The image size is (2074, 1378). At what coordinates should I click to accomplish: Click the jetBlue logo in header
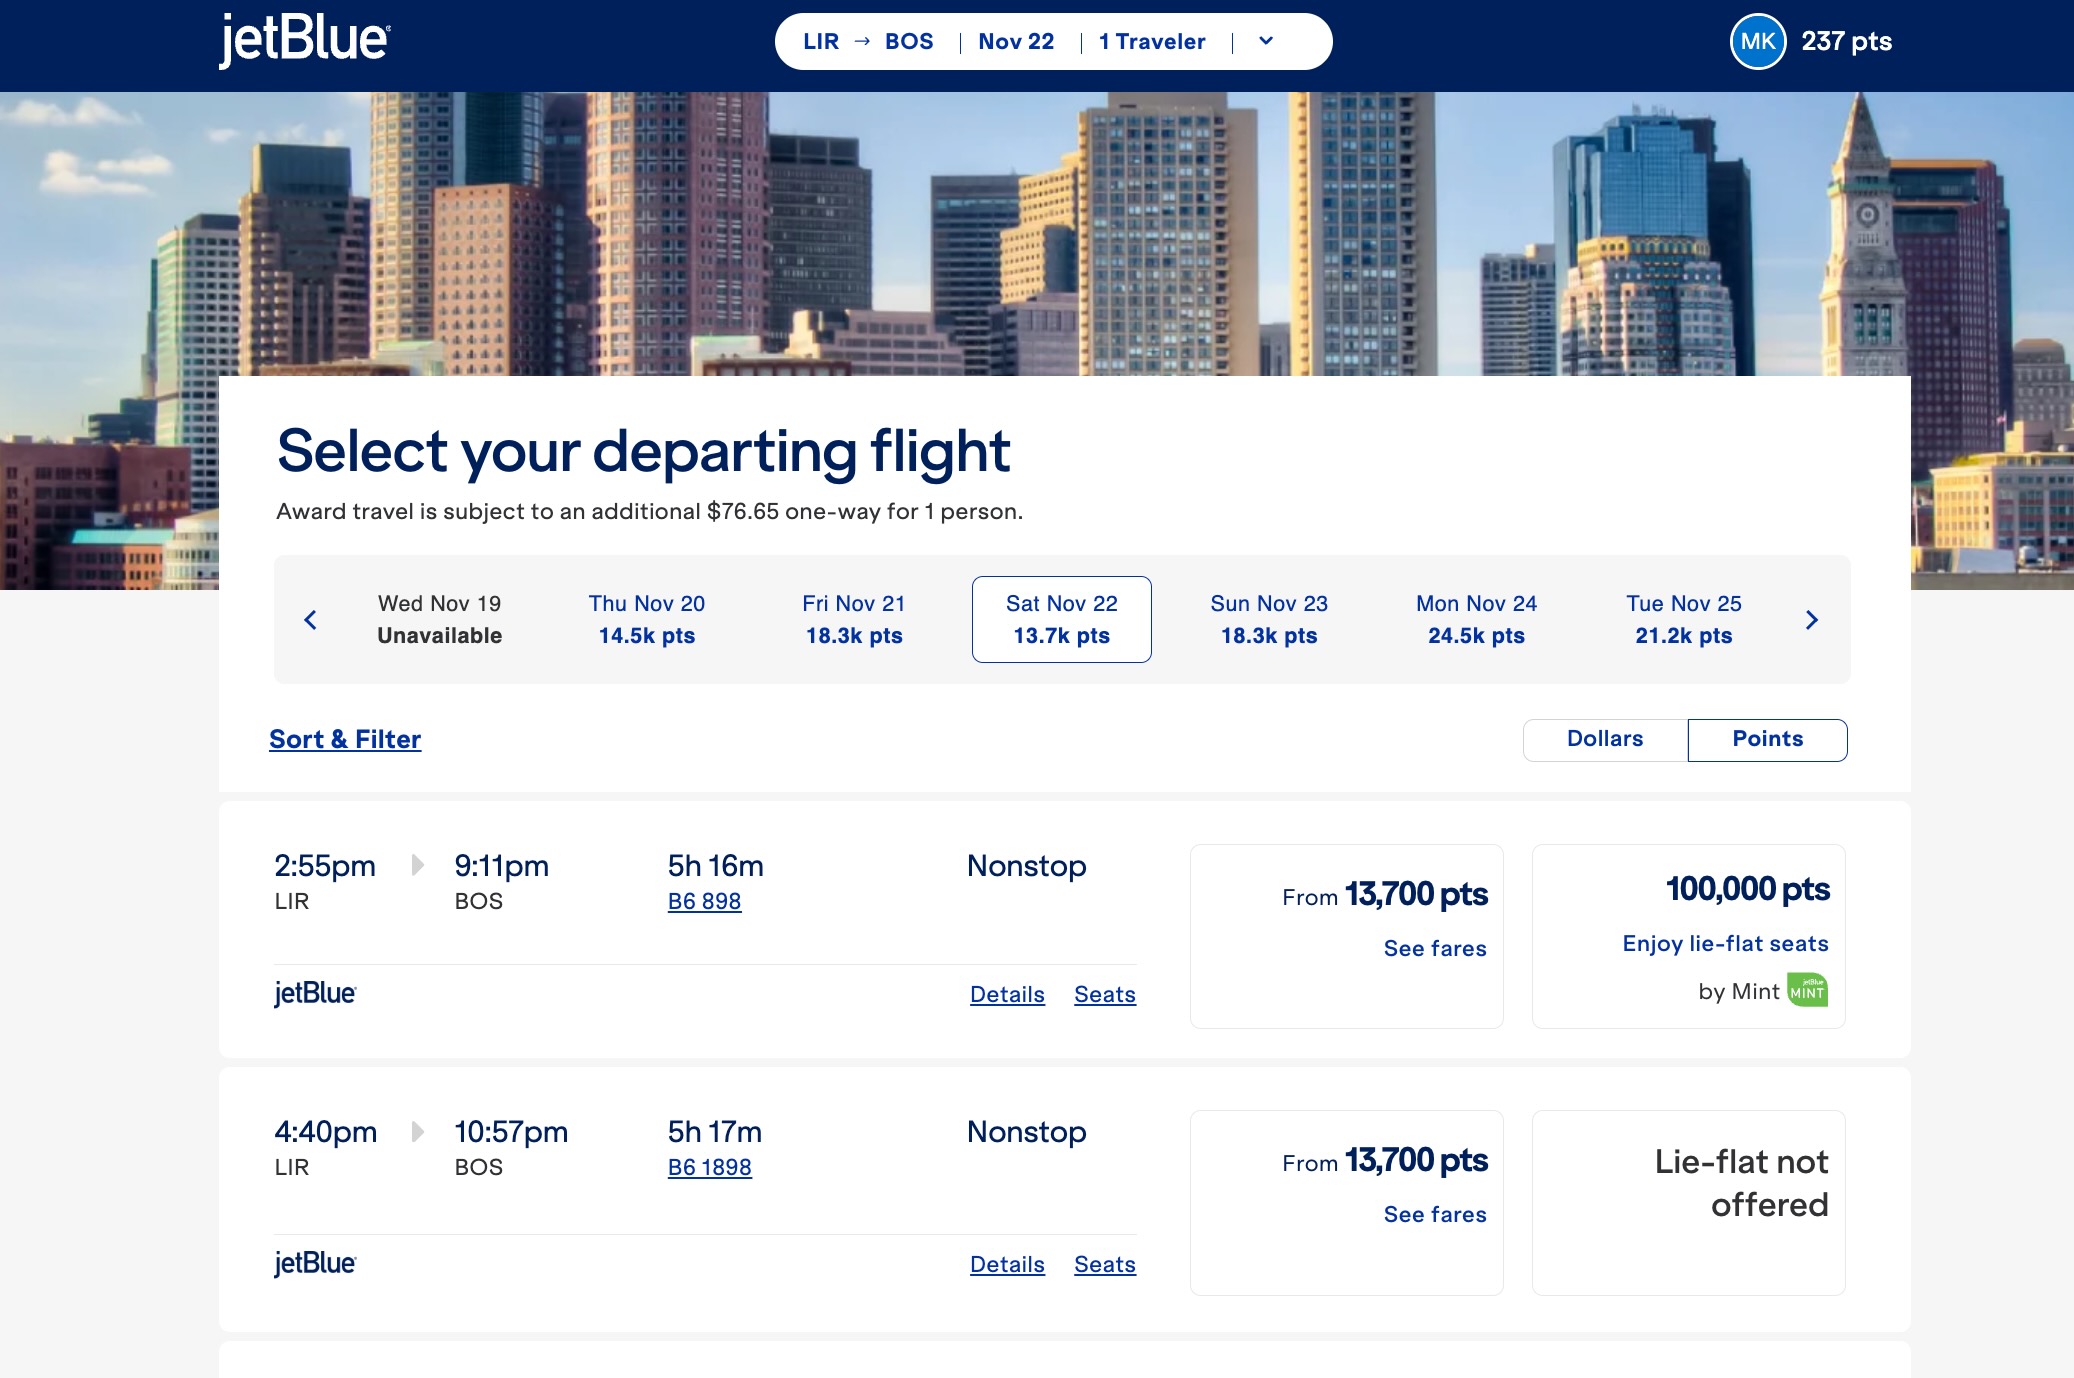(304, 41)
